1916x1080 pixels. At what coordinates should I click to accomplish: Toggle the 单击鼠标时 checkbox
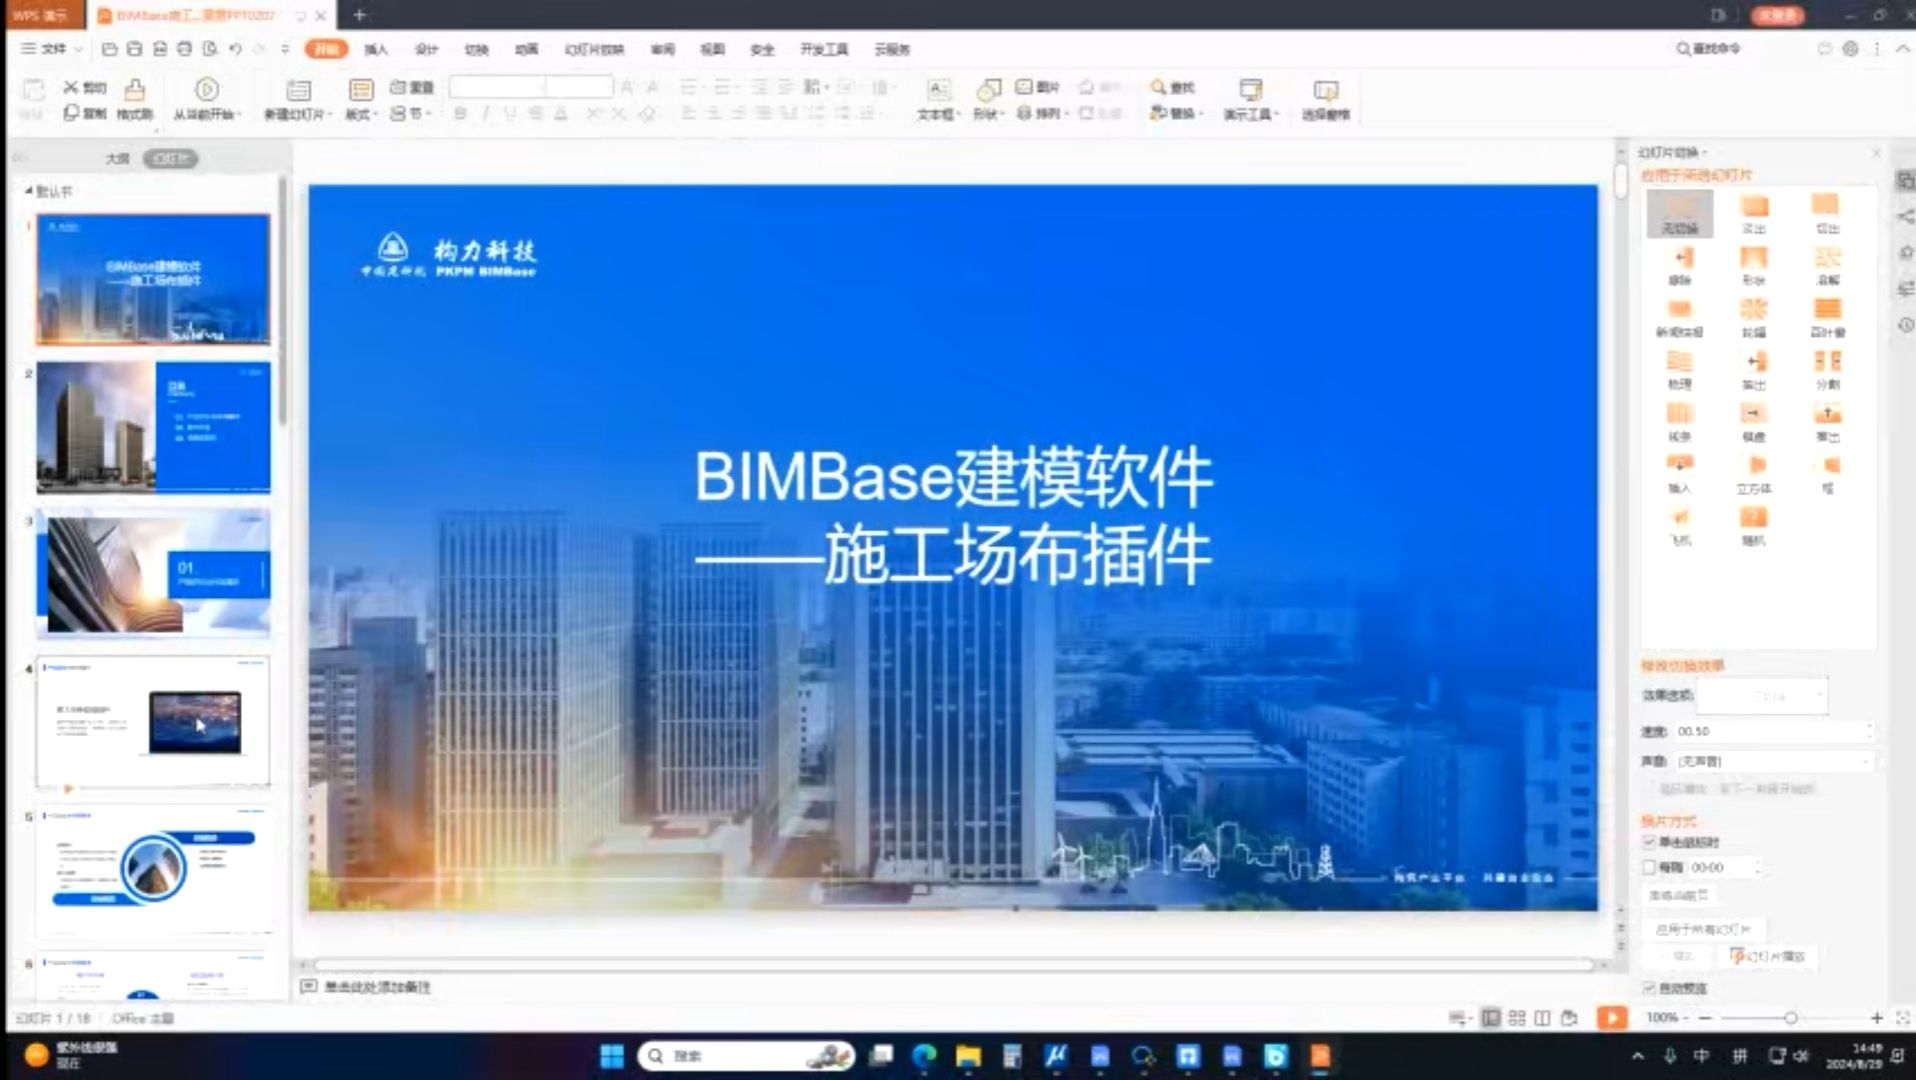1649,842
